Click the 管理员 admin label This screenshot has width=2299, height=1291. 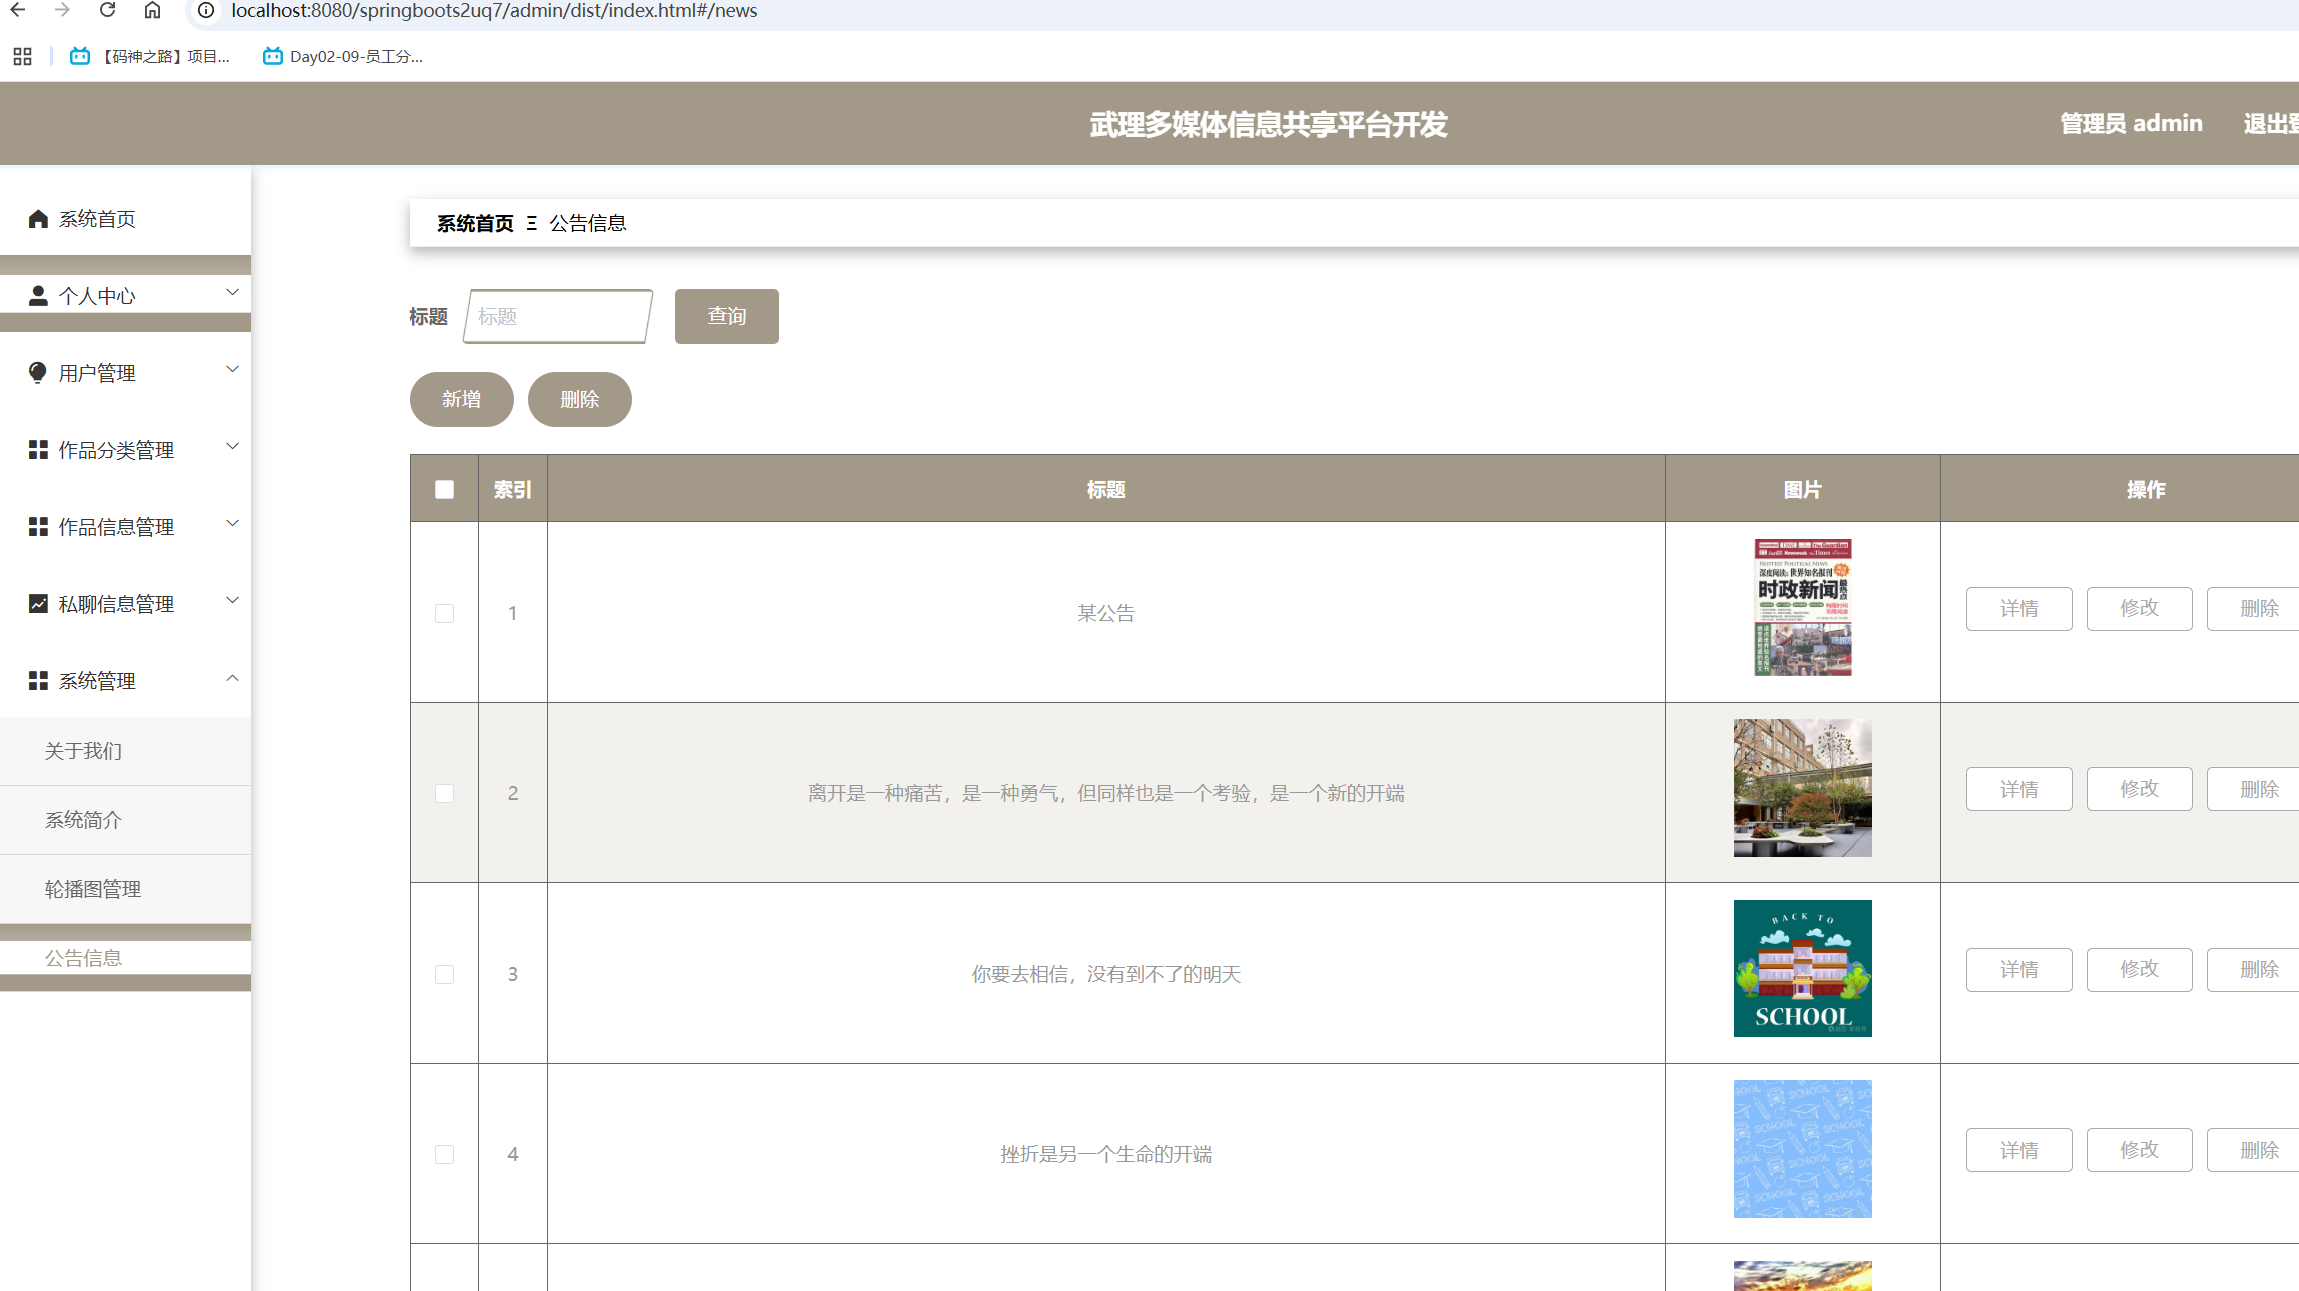point(2131,123)
